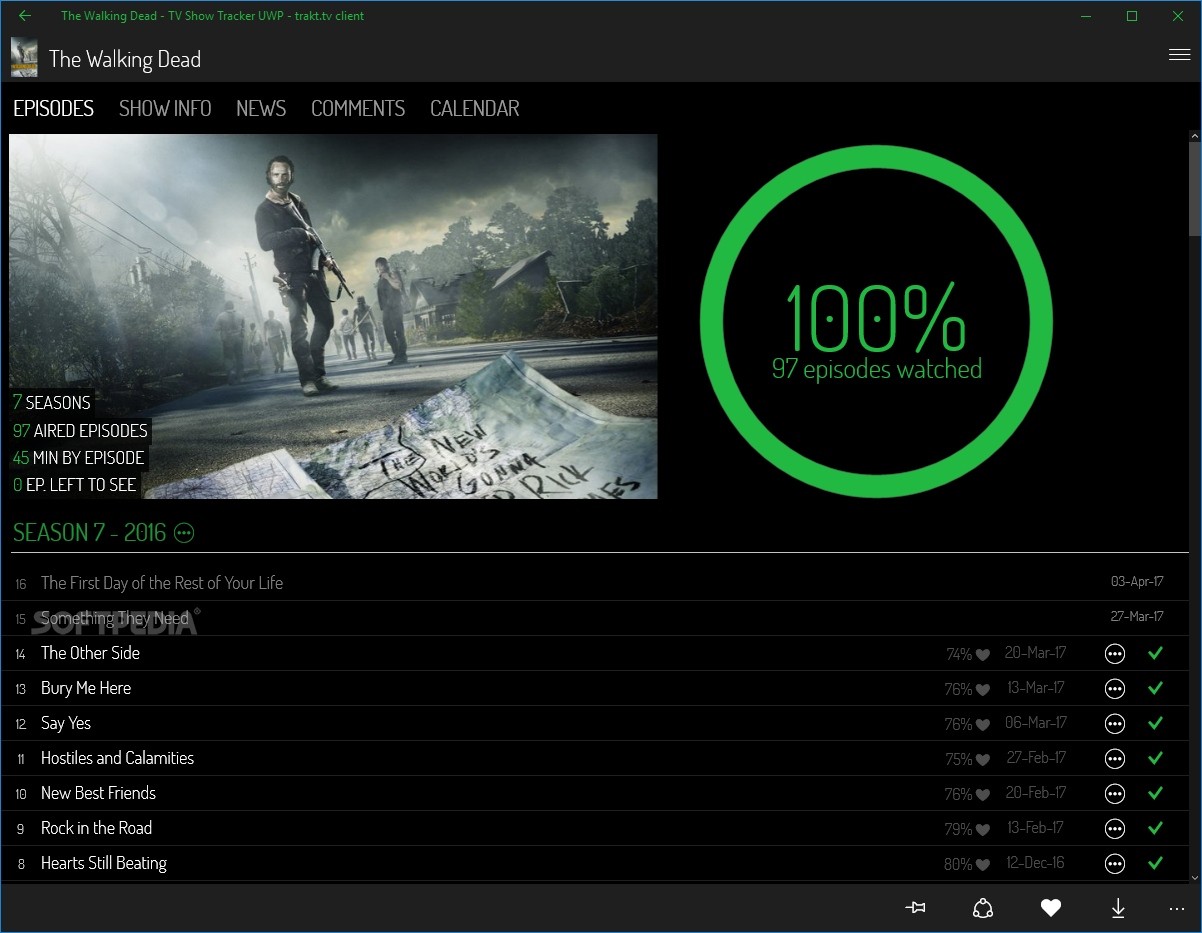The image size is (1202, 933).
Task: Toggle watched checkmark for New Best Friends
Action: [x=1155, y=793]
